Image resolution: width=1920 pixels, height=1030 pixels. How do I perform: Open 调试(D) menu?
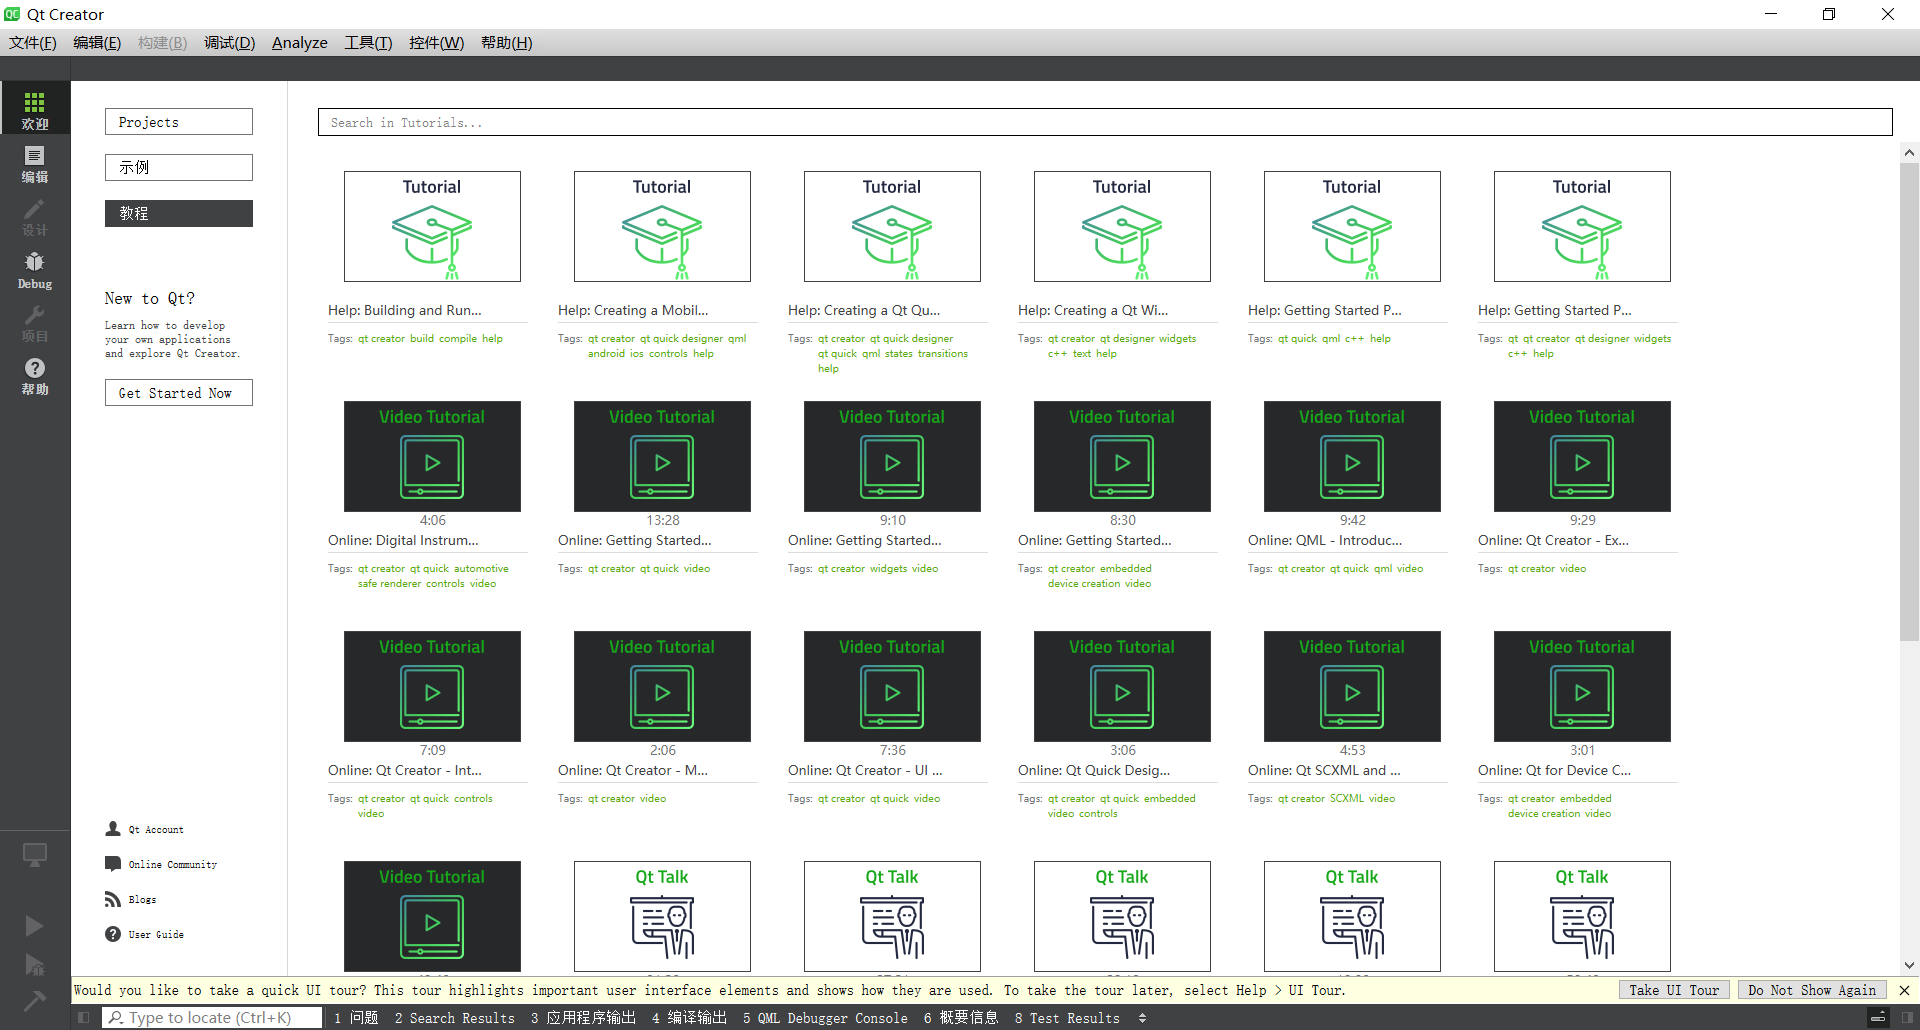pos(230,42)
